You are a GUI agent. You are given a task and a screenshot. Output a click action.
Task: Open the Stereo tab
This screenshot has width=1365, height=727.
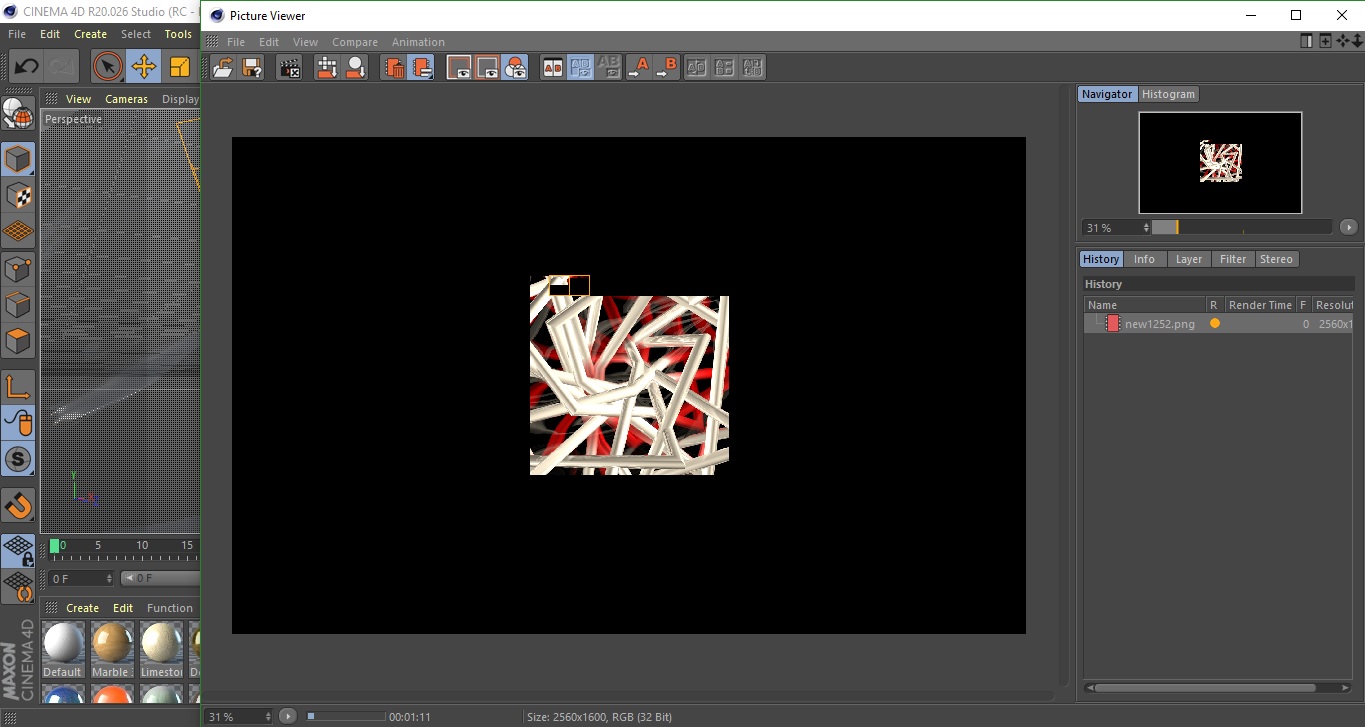[1276, 259]
